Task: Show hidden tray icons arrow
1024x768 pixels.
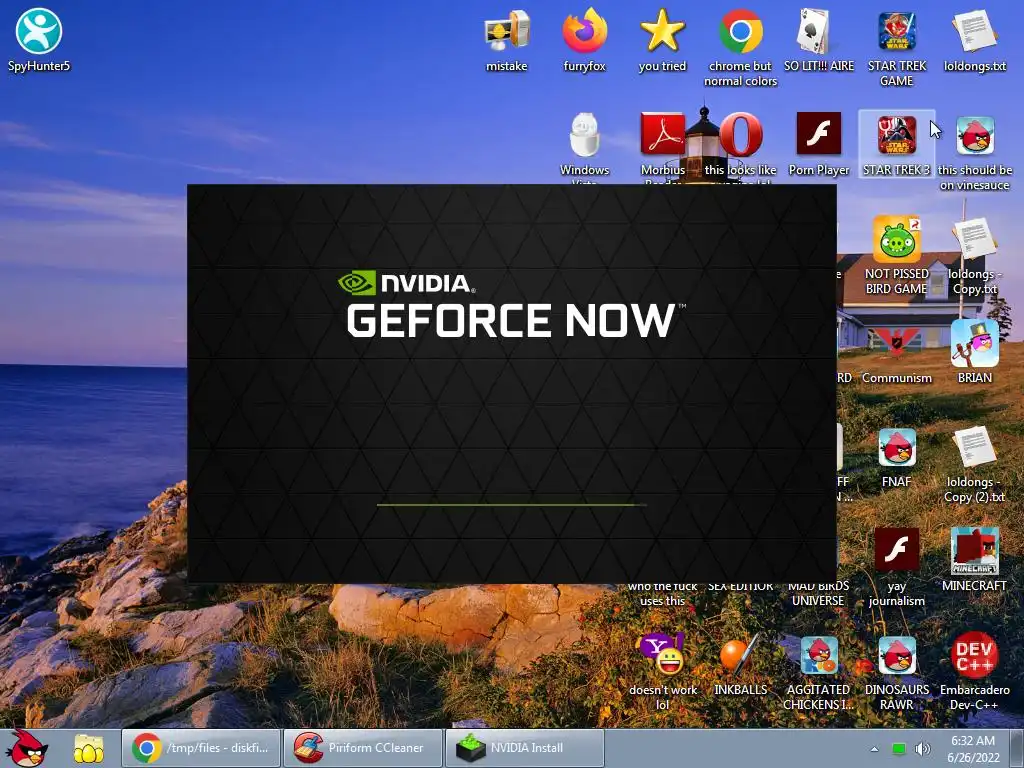Action: [874, 749]
